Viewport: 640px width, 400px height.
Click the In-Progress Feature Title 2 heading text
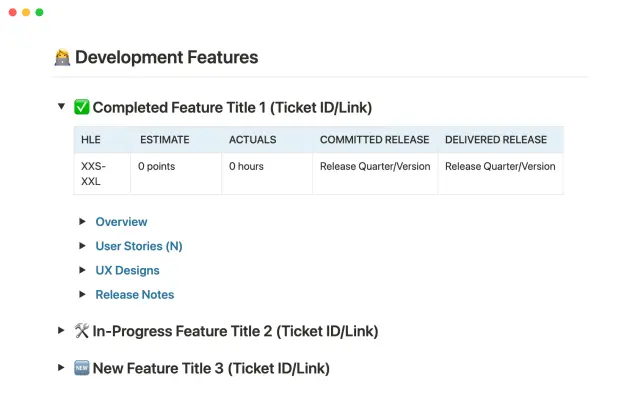click(236, 331)
